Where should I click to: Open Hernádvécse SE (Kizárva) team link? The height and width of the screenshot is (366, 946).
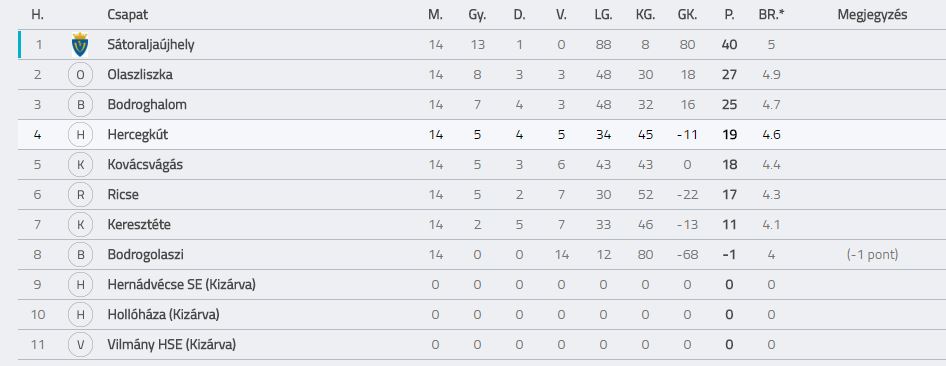(x=182, y=285)
